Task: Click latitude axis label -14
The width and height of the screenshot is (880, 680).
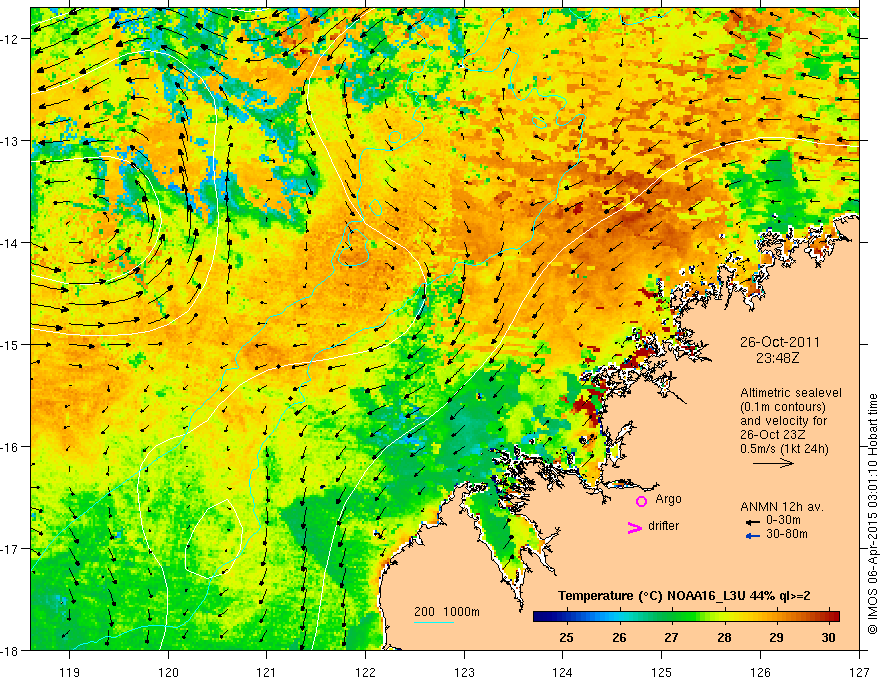Action: pos(11,243)
